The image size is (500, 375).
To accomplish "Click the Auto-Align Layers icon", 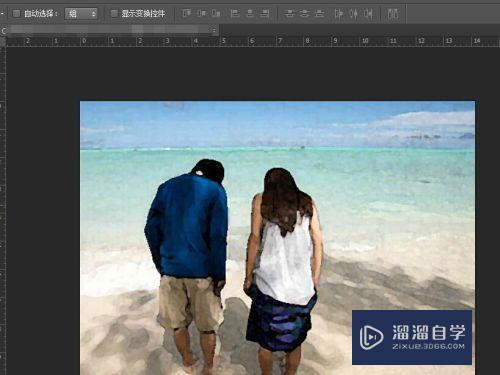I will click(x=393, y=14).
